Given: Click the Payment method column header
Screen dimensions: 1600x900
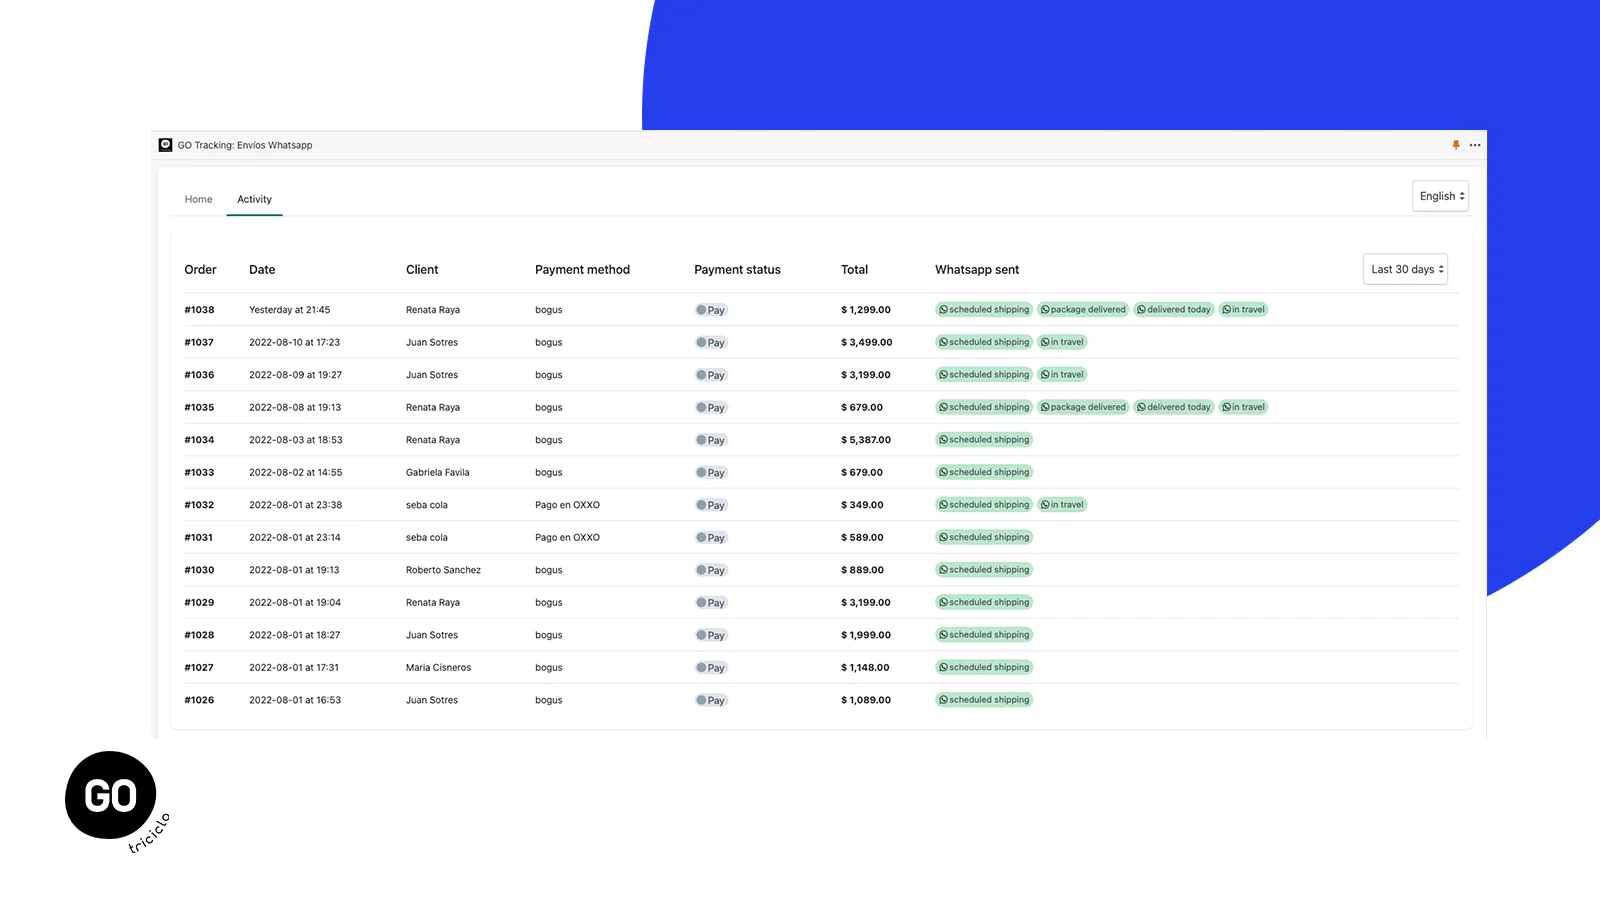Looking at the screenshot, I should [x=582, y=270].
